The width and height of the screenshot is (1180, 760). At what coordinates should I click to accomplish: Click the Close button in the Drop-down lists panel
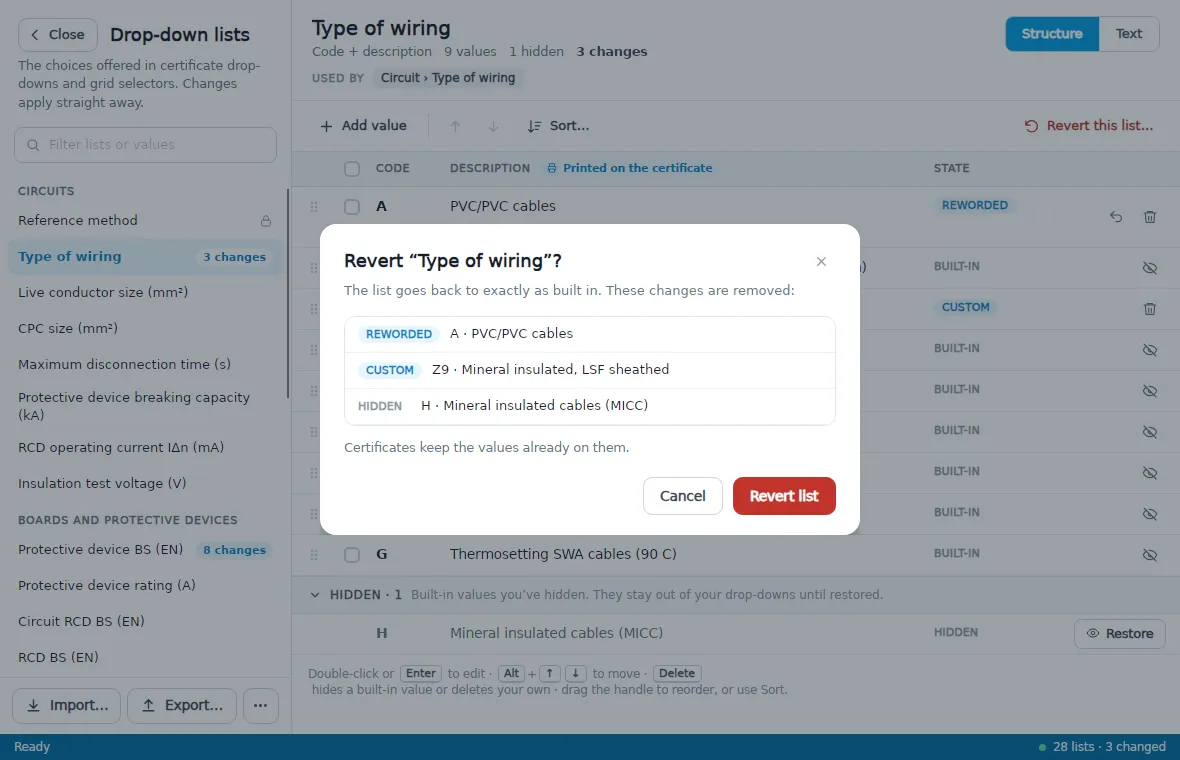click(x=58, y=35)
